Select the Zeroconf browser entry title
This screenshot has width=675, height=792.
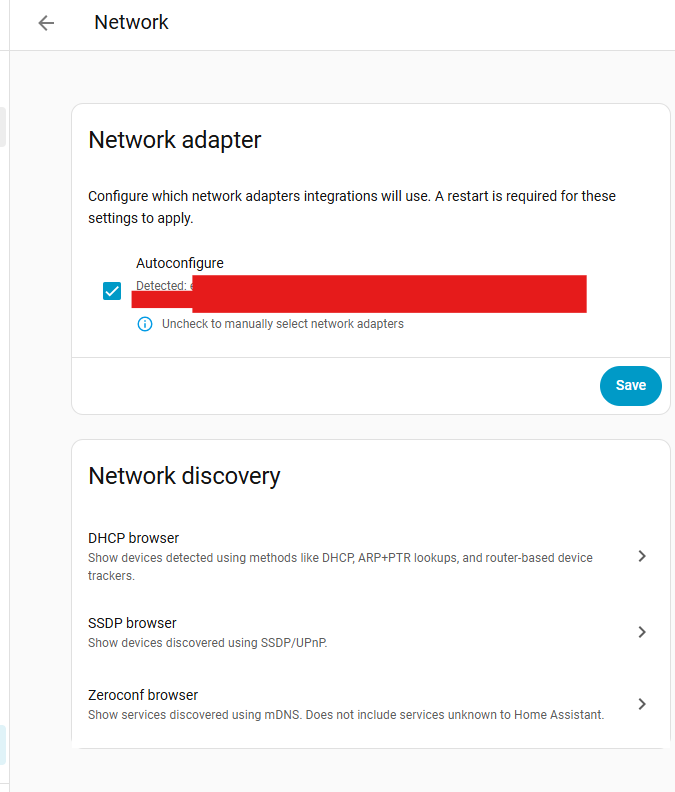[x=143, y=695]
